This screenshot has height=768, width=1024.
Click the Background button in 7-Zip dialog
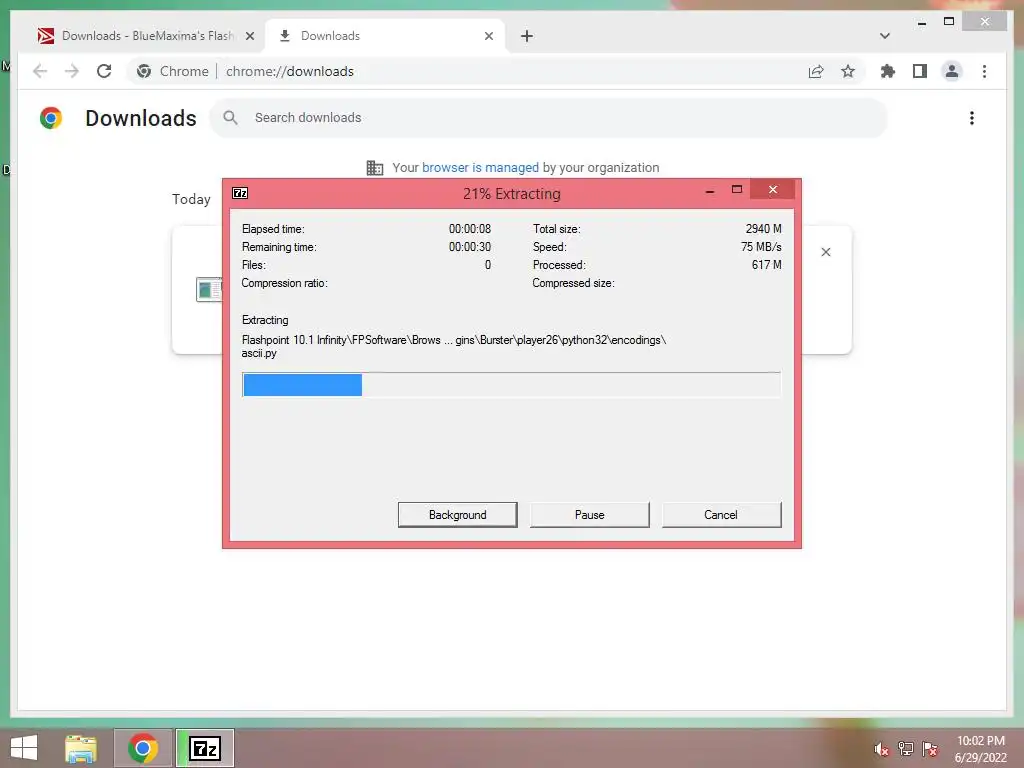[457, 515]
